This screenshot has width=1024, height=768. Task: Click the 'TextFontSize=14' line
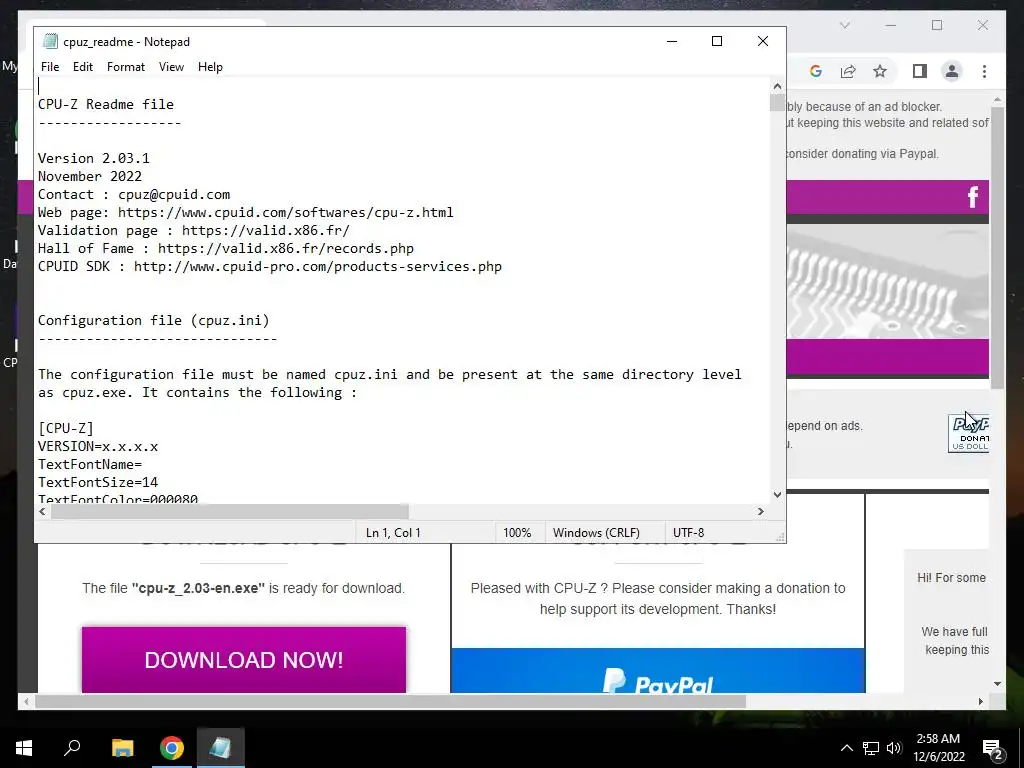(98, 483)
